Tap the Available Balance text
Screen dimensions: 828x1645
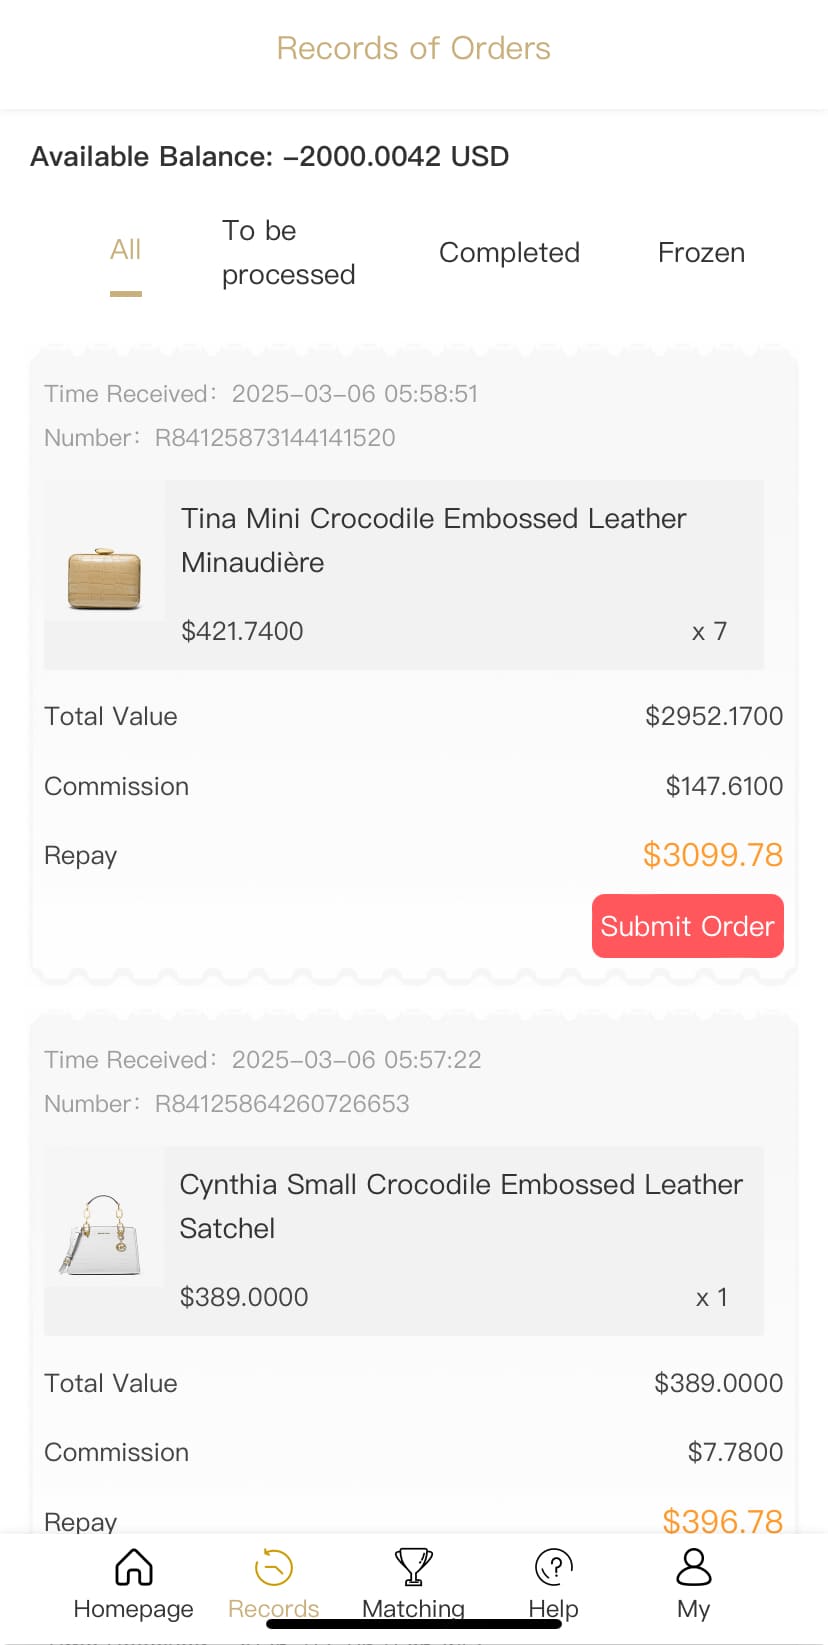[x=270, y=157]
